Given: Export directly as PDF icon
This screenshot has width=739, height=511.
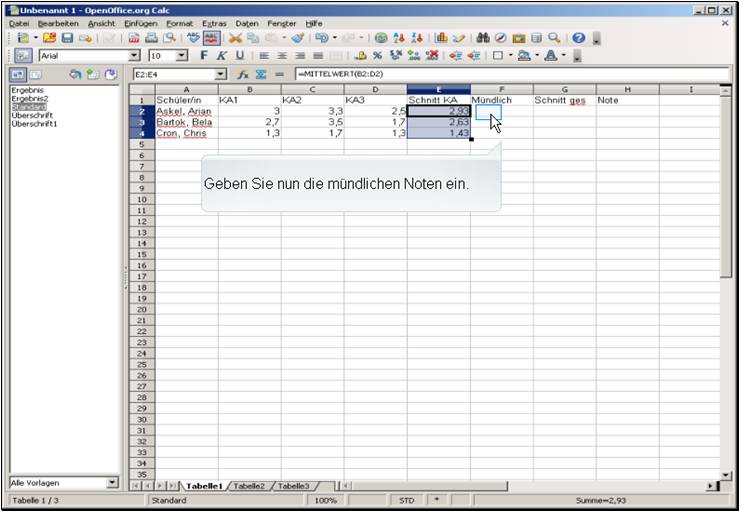Looking at the screenshot, I should point(134,38).
